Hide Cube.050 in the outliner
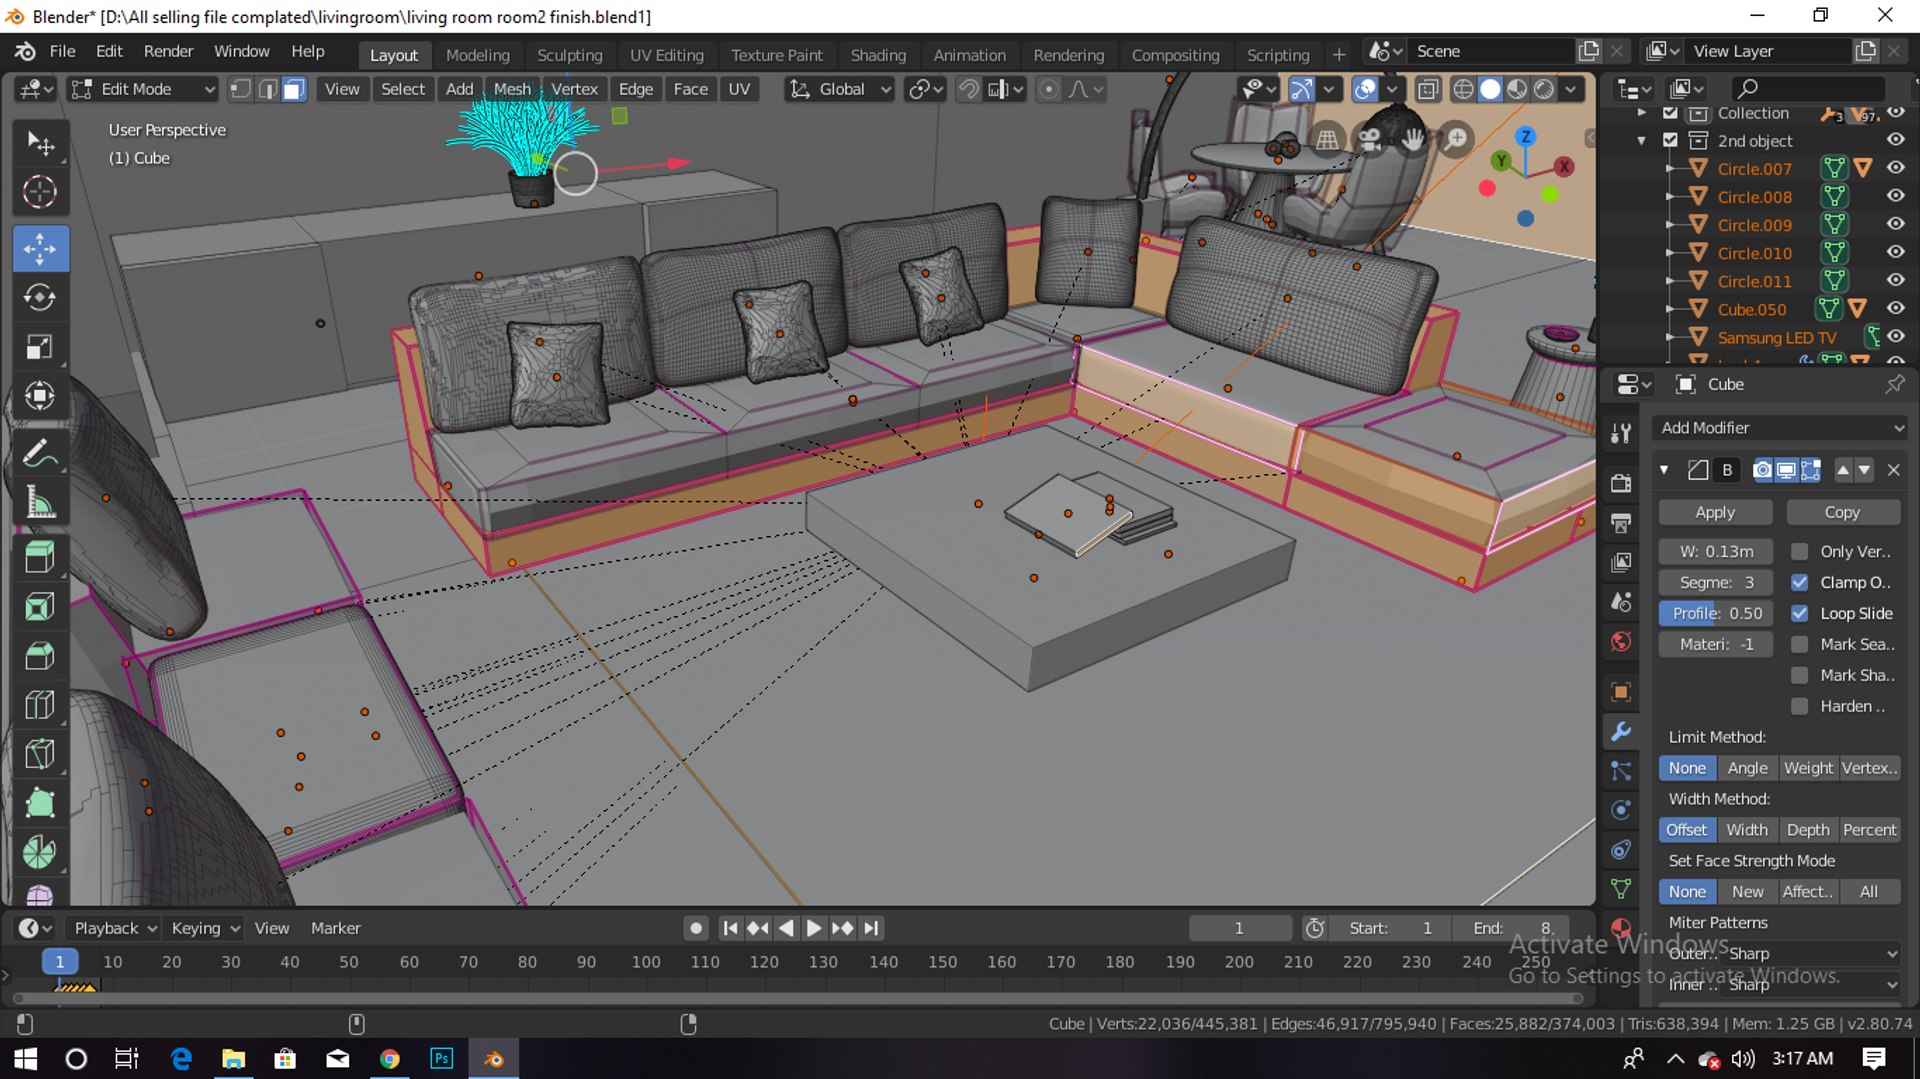Viewport: 1920px width, 1079px height. 1895,309
